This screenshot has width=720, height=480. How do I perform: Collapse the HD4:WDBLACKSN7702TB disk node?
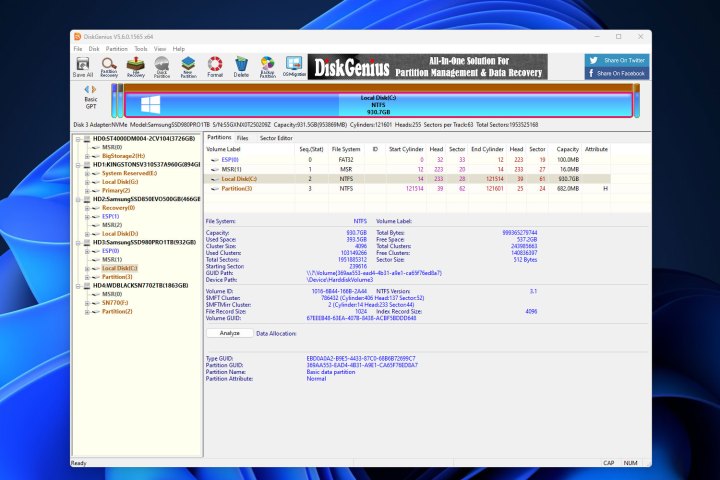click(78, 285)
